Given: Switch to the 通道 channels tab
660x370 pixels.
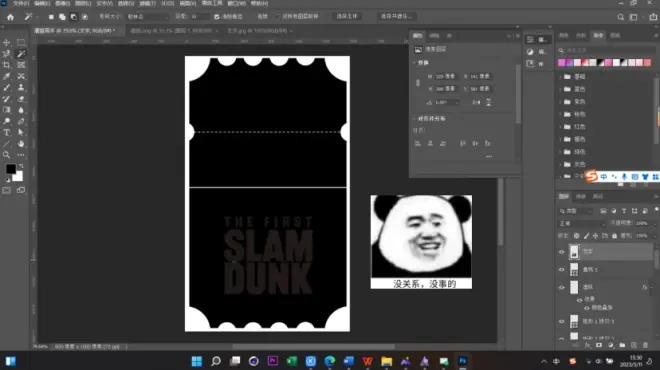Looking at the screenshot, I should point(580,197).
